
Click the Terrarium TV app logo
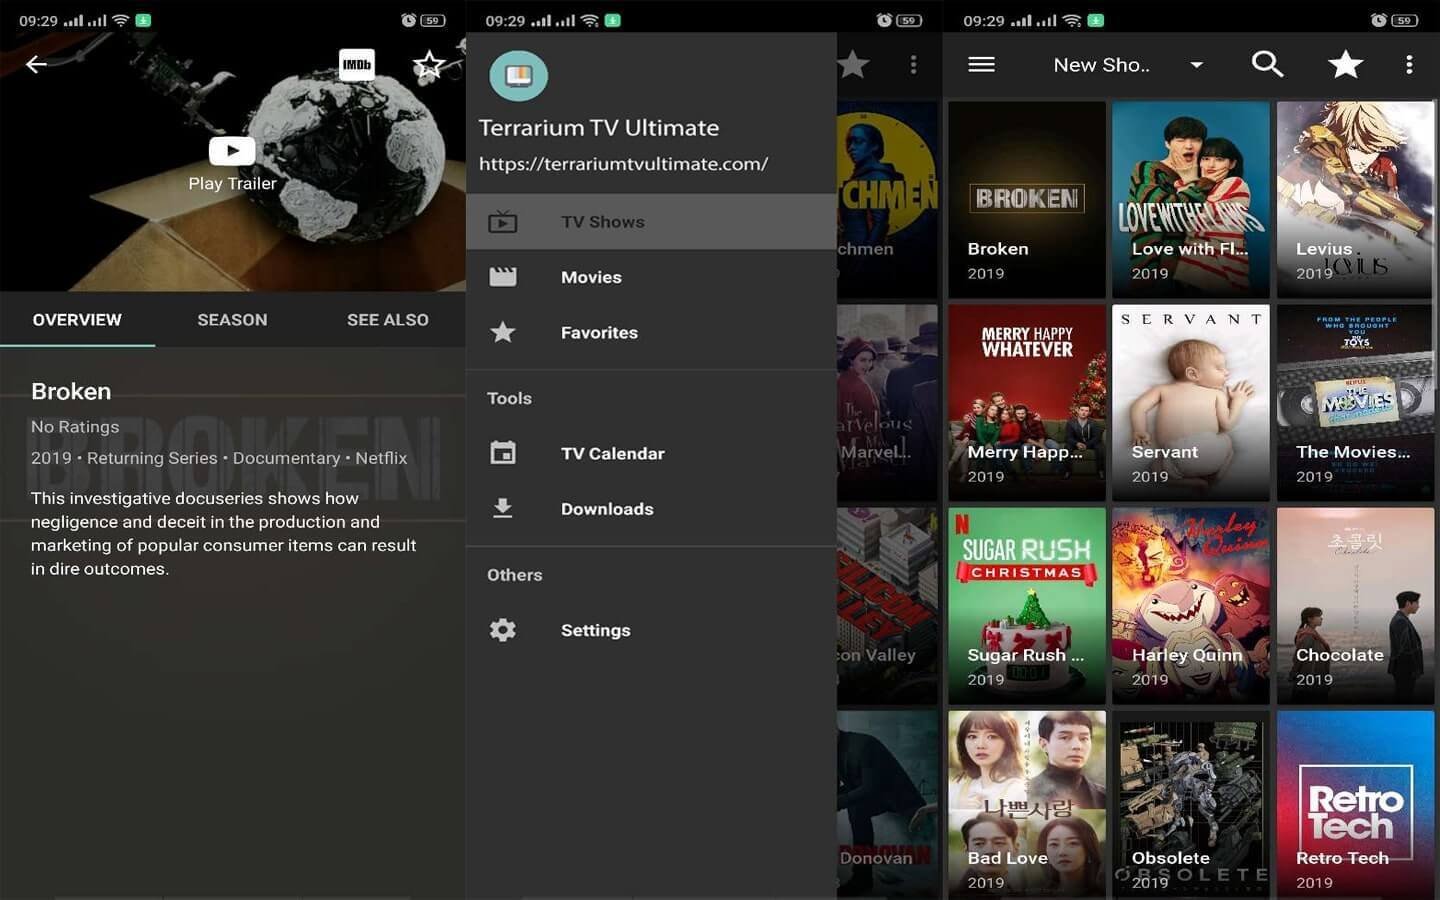coord(518,75)
